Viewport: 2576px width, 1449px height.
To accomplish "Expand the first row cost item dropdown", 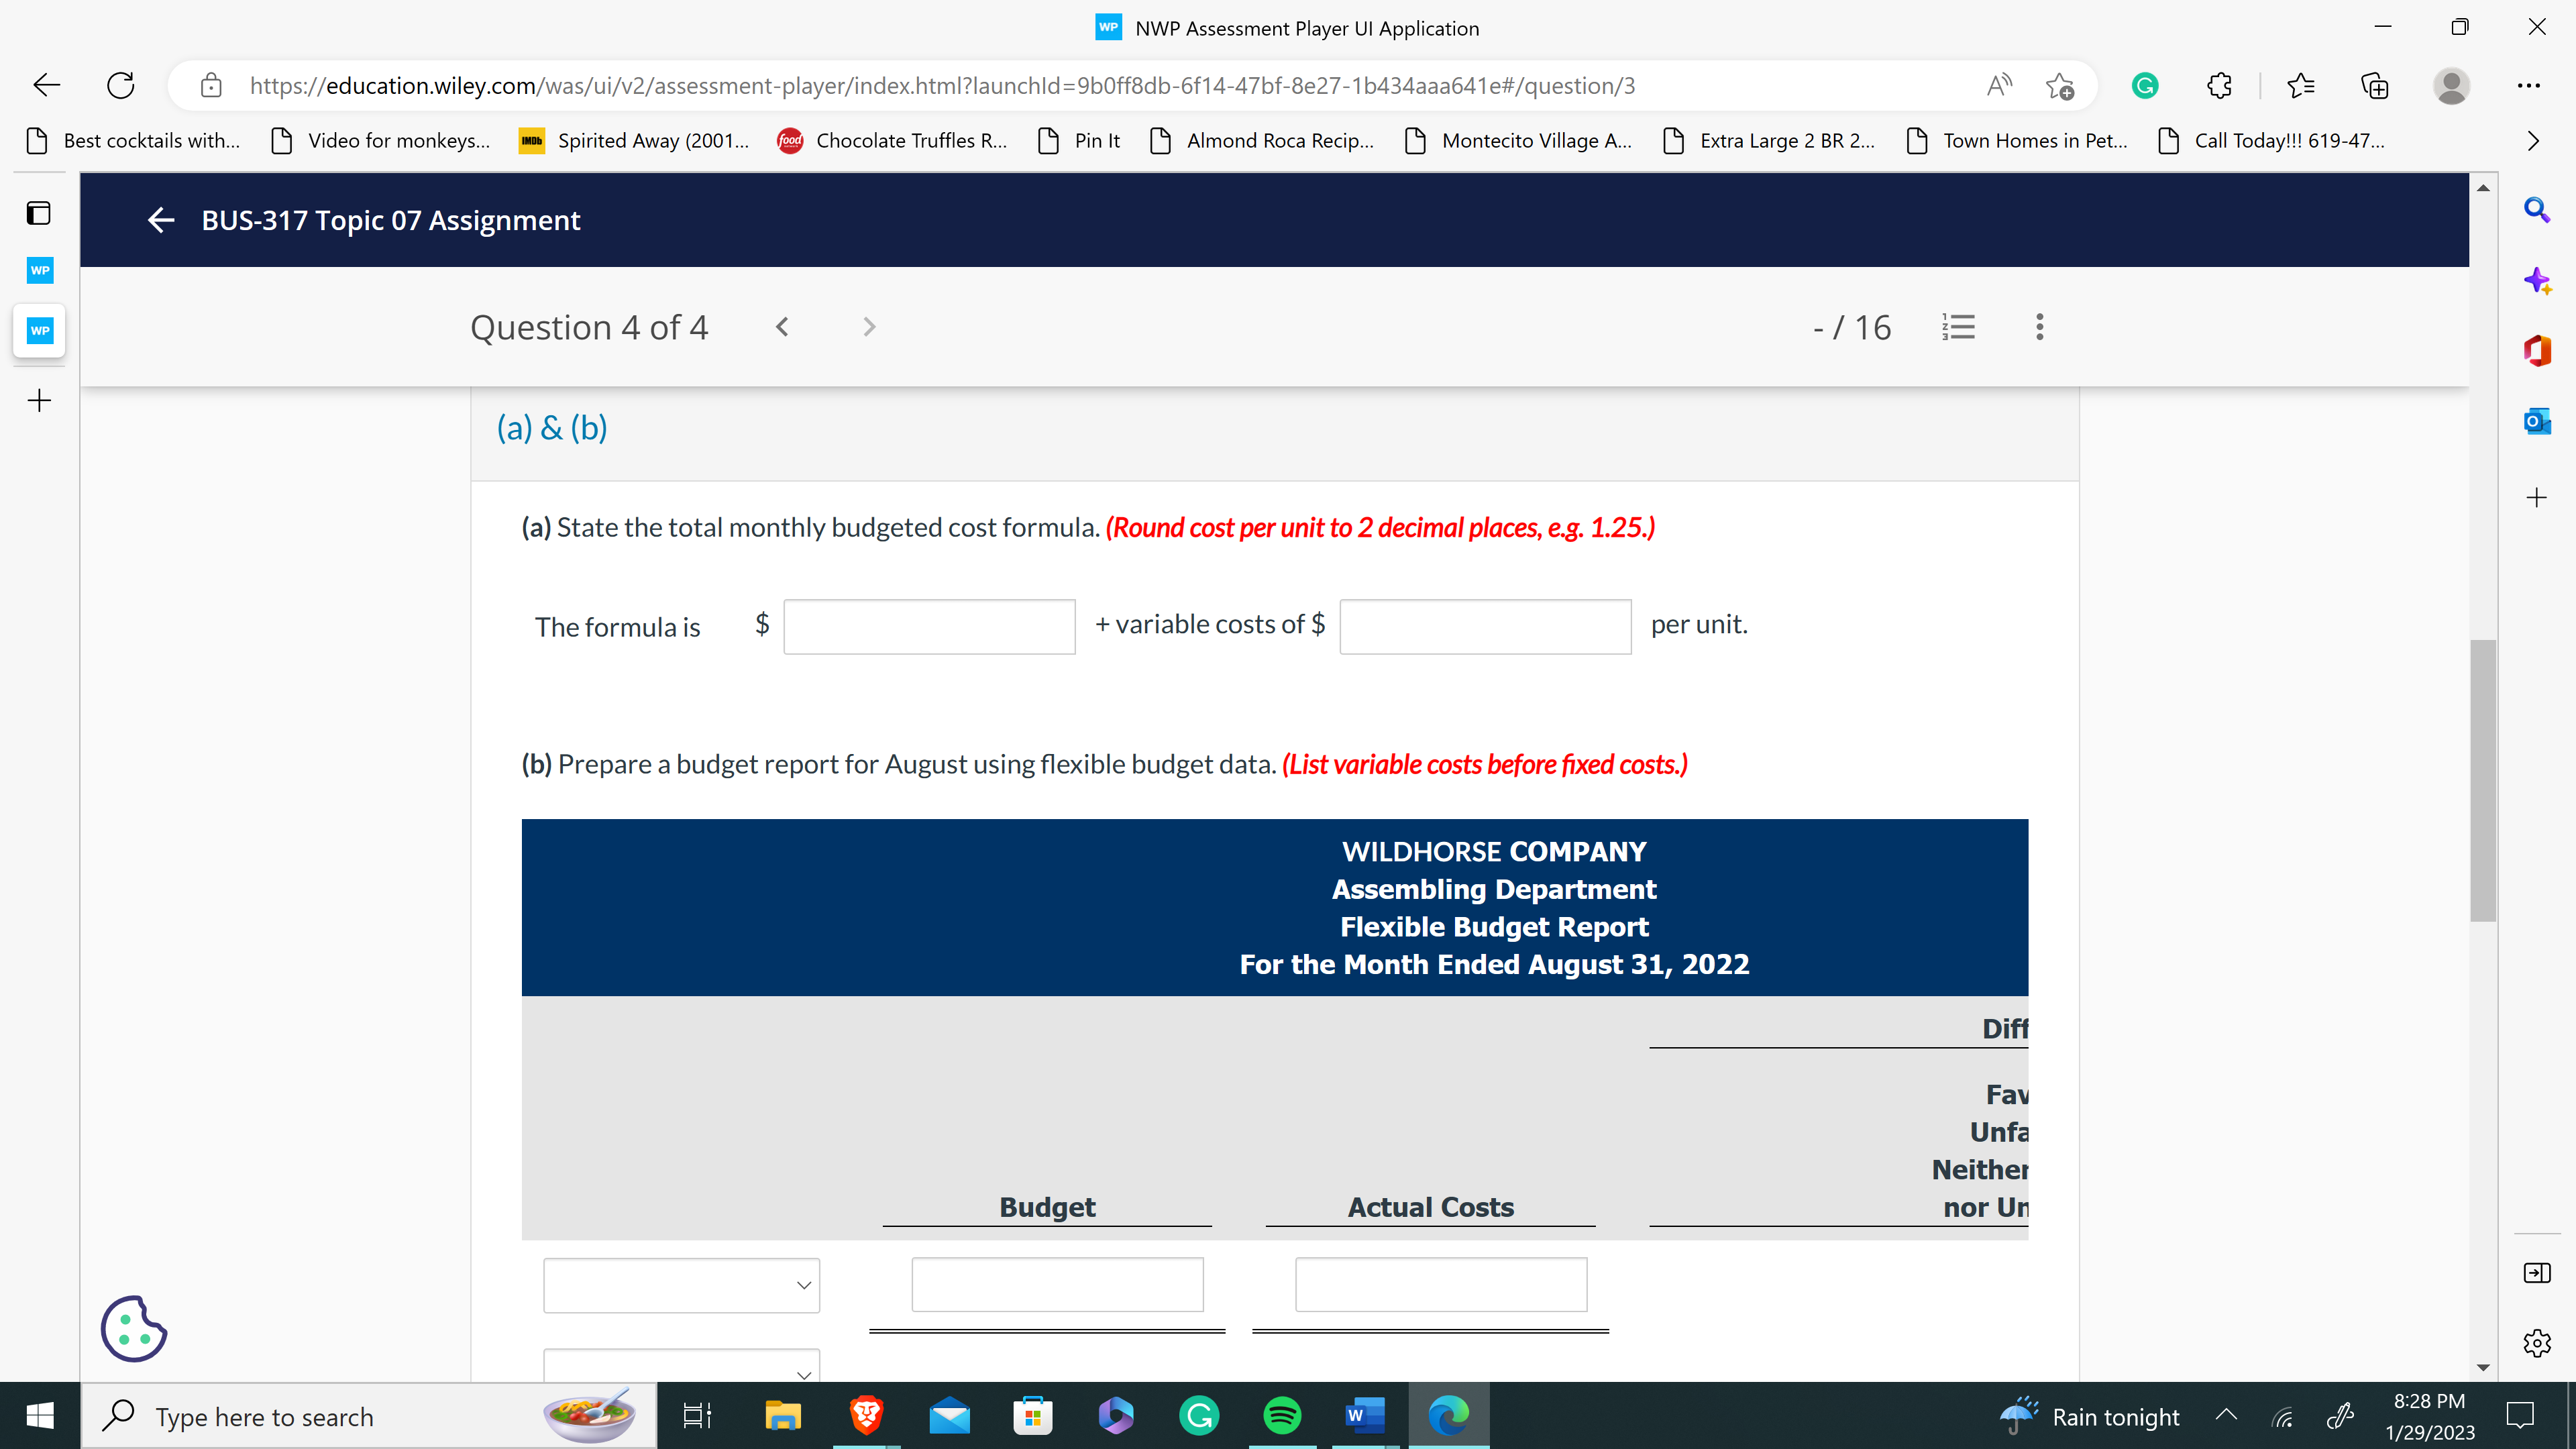I will pos(681,1285).
